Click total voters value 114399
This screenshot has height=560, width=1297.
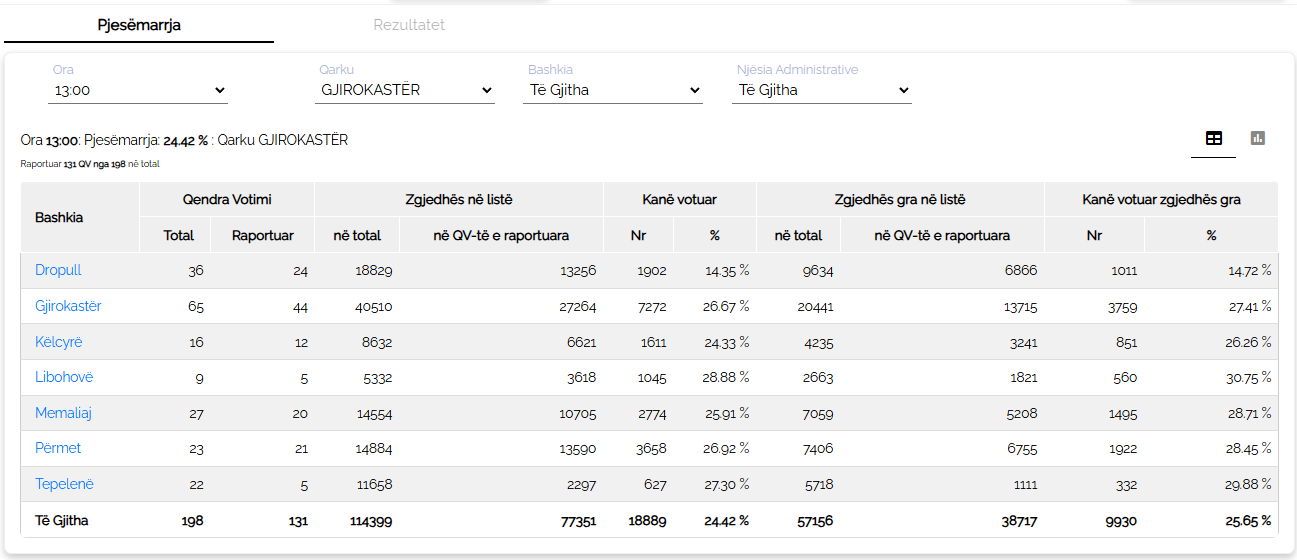(371, 521)
